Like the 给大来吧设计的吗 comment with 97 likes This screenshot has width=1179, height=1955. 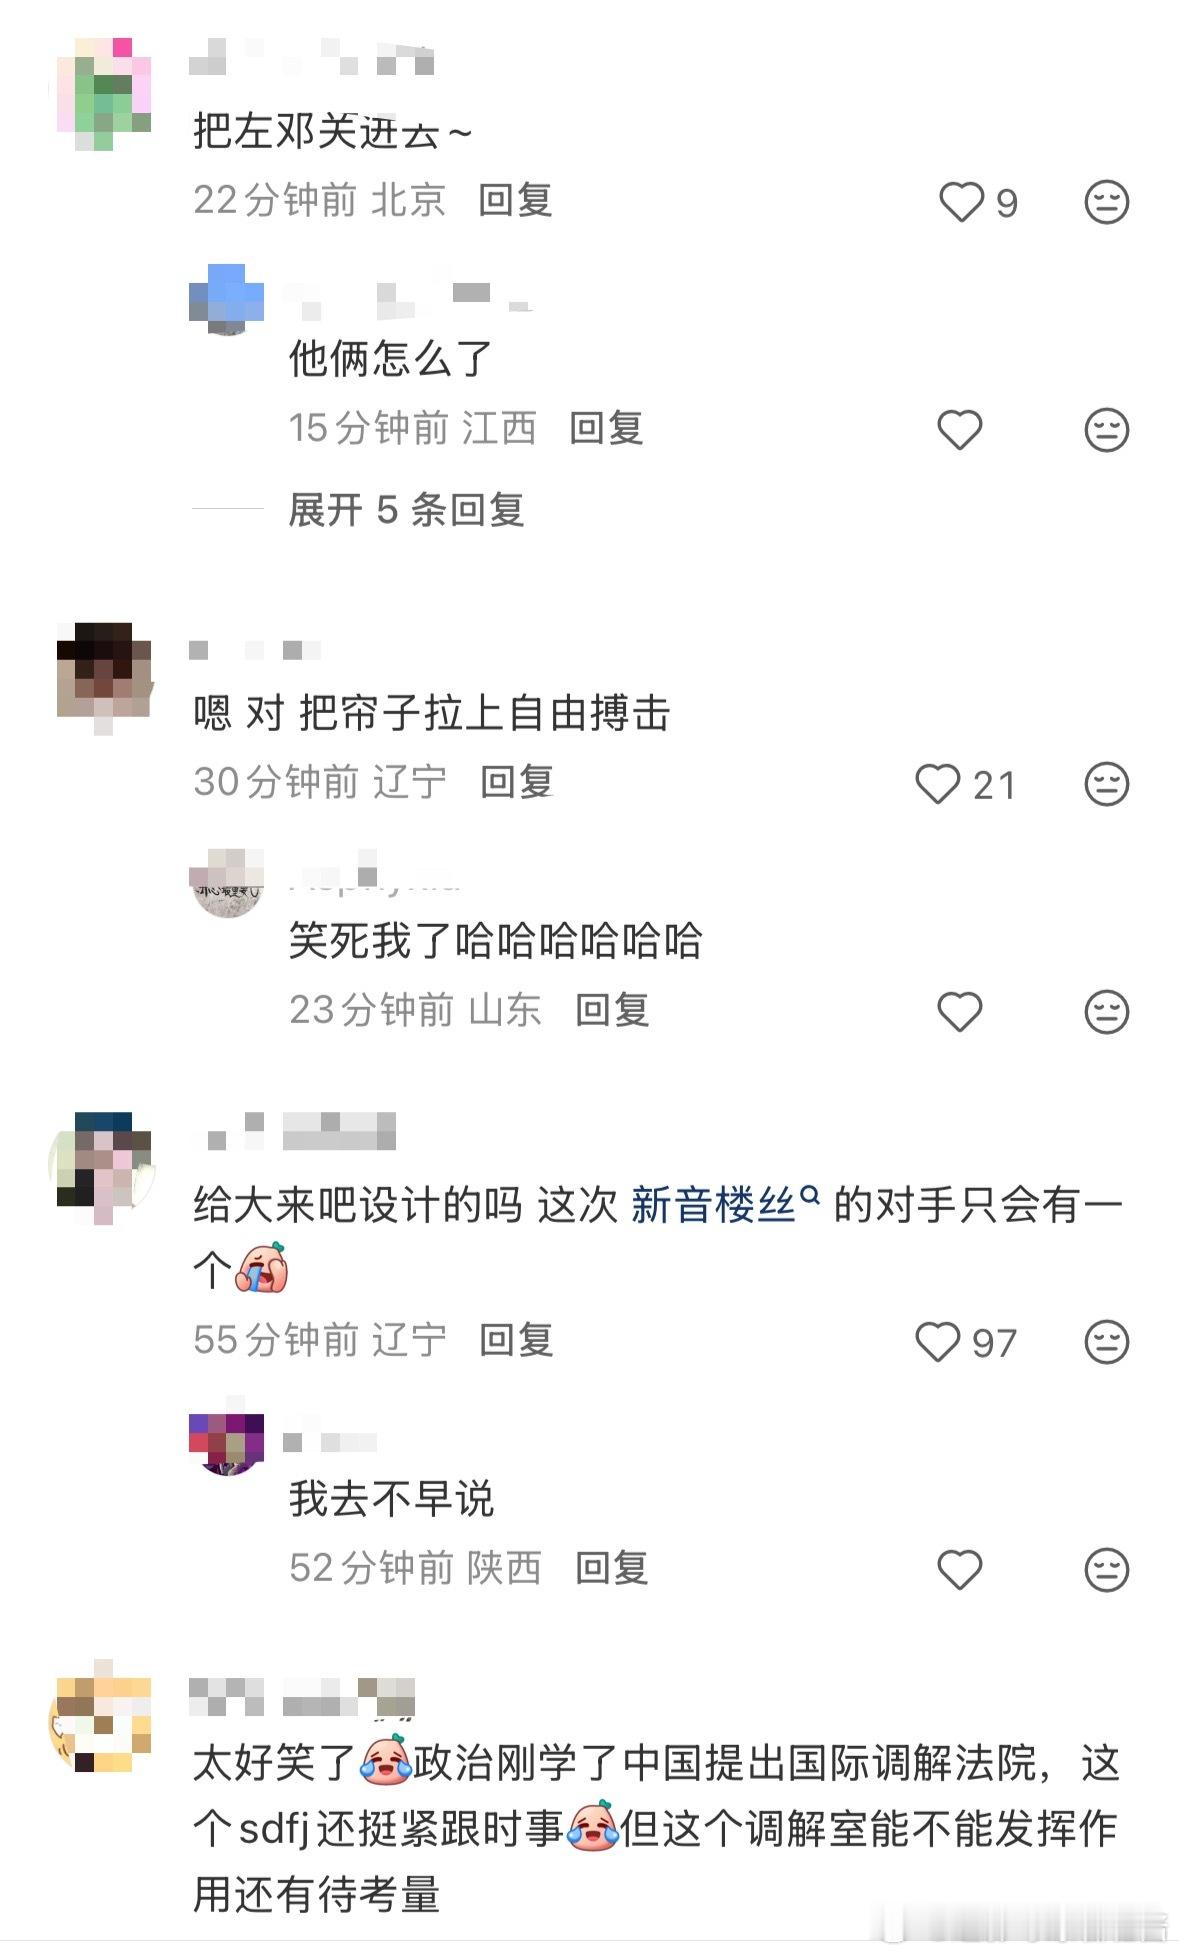tap(937, 1342)
